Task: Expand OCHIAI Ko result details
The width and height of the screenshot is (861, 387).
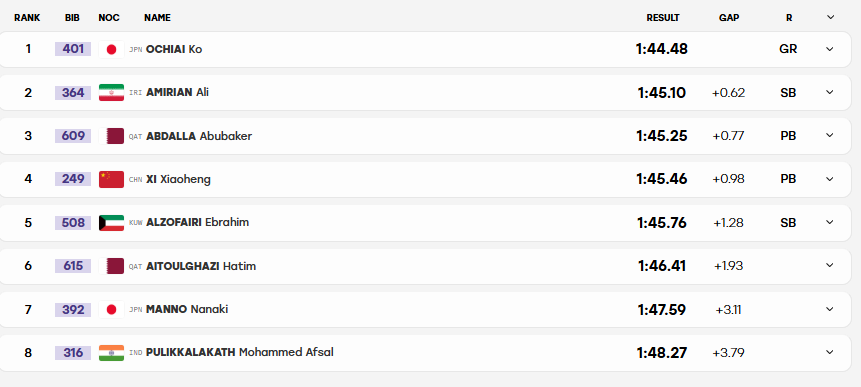Action: (830, 49)
